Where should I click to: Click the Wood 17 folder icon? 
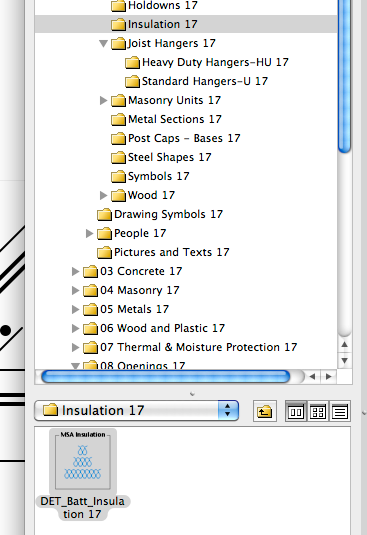[x=118, y=195]
